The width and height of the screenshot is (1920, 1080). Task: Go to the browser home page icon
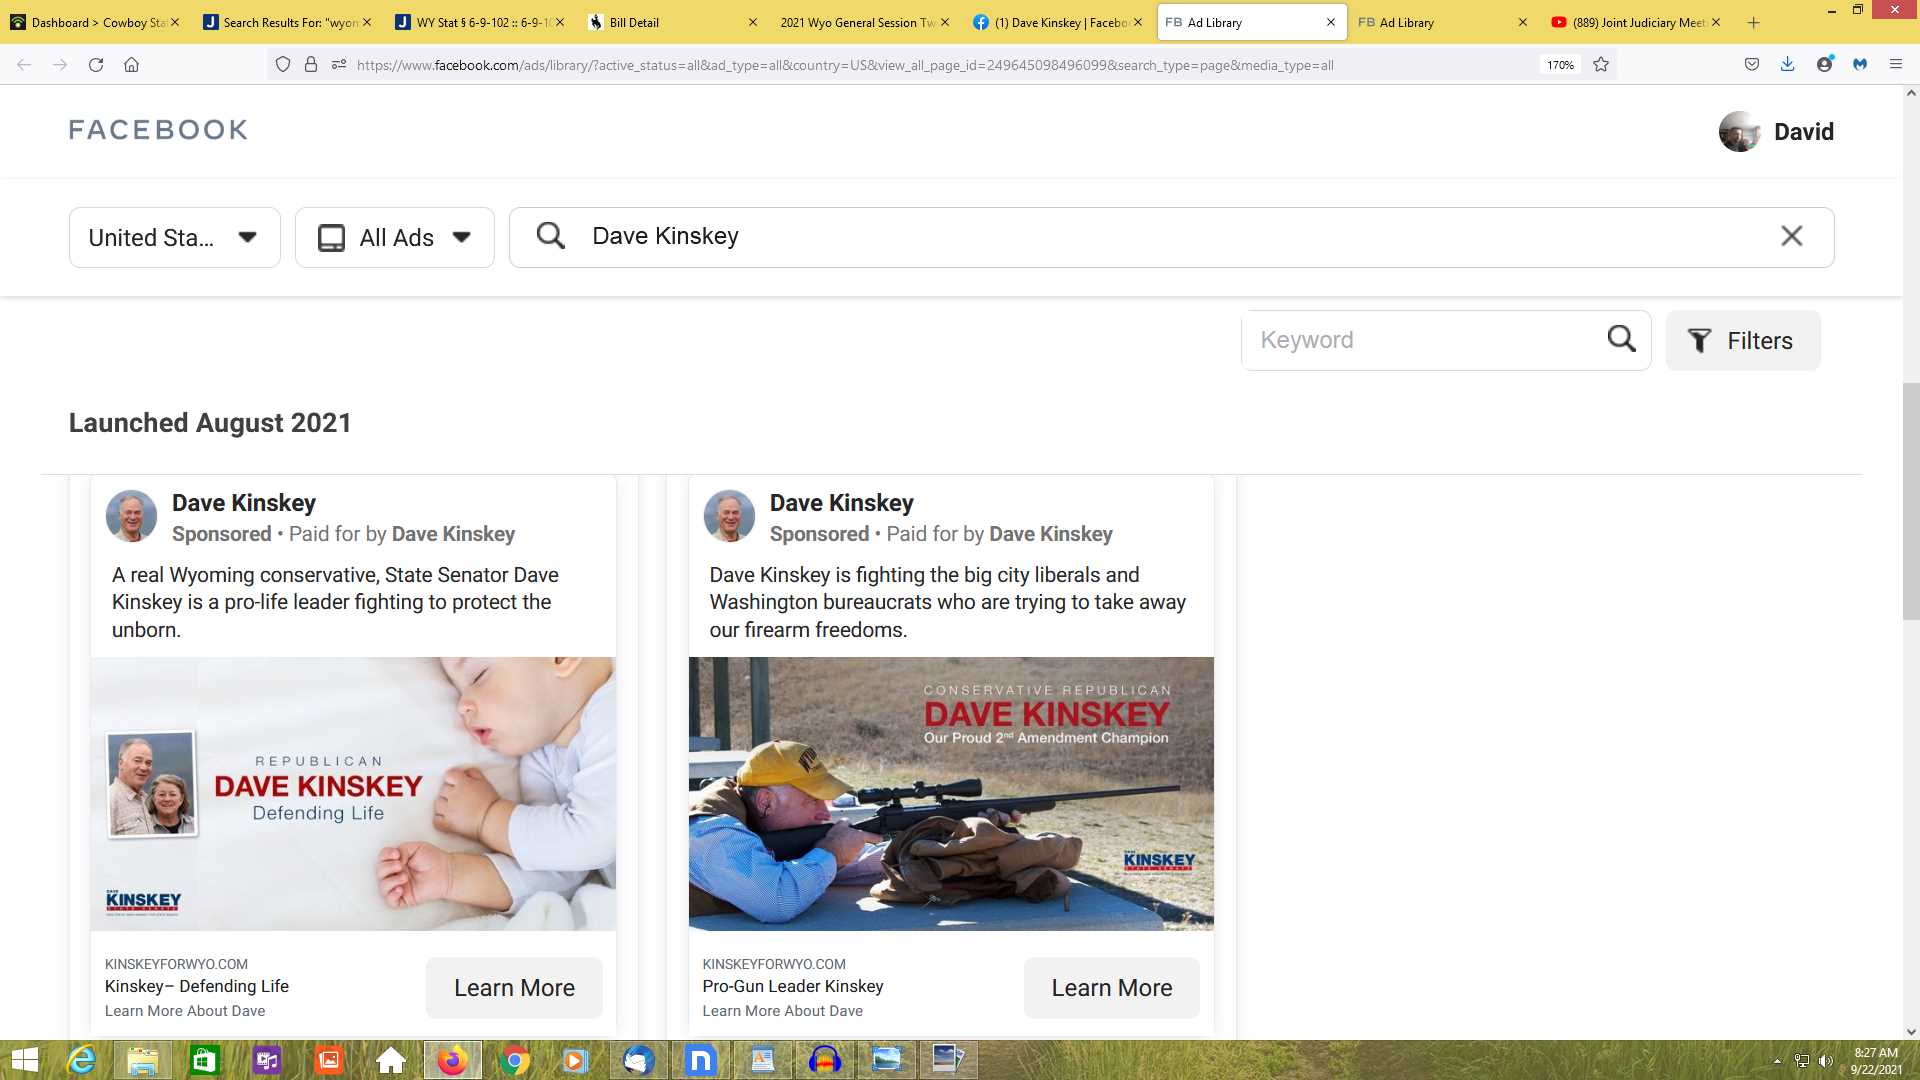tap(131, 65)
